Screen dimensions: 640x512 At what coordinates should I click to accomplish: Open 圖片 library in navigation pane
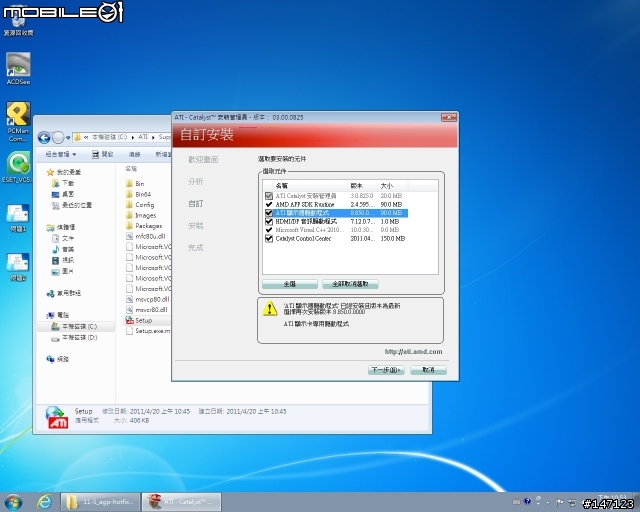(63, 271)
